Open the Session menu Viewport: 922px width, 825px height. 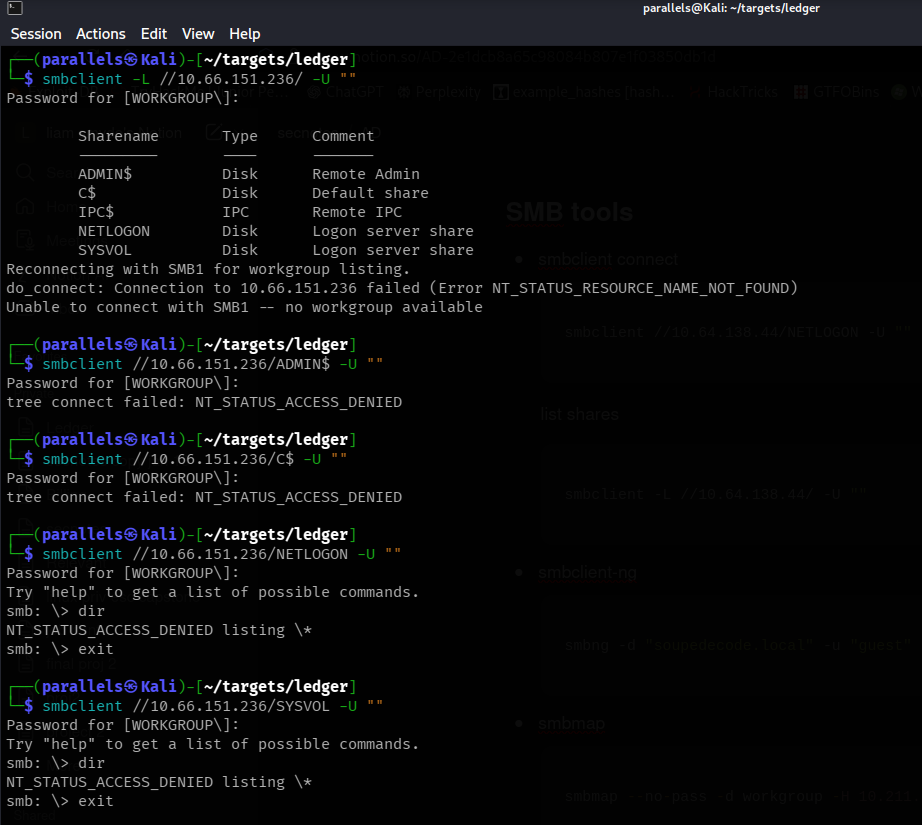pos(36,34)
